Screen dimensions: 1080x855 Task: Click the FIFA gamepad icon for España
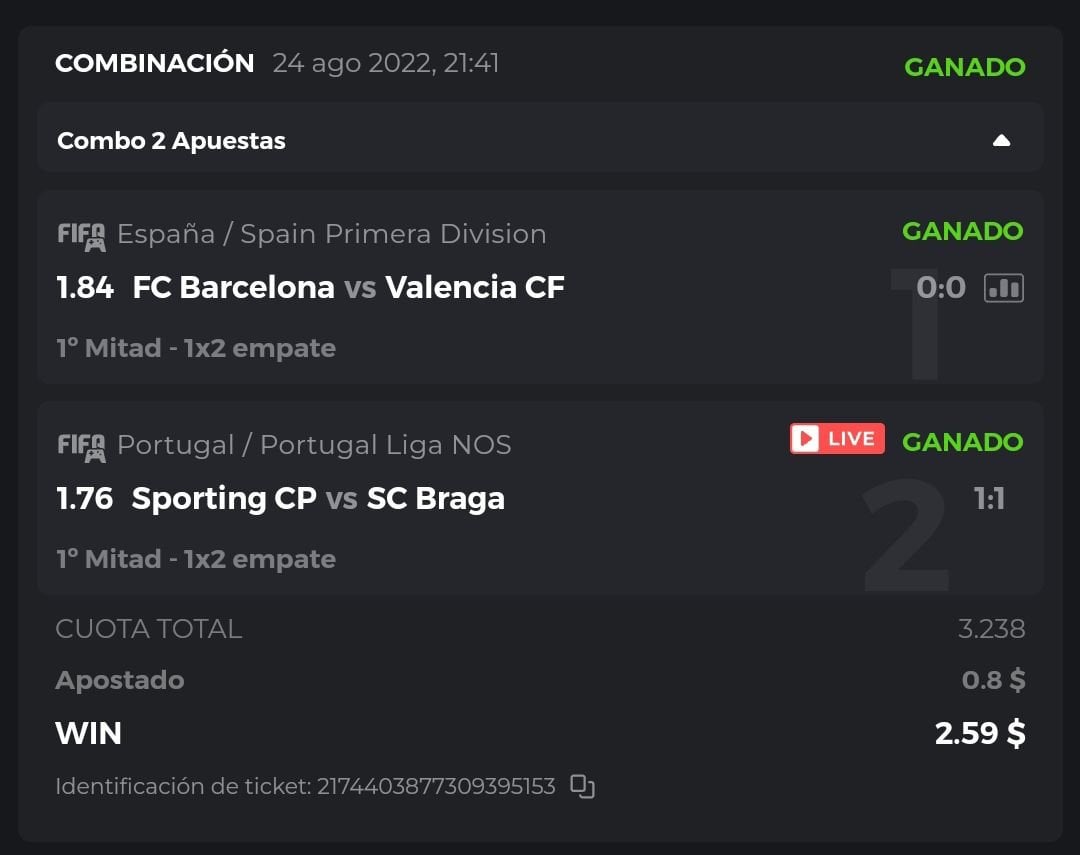click(81, 236)
